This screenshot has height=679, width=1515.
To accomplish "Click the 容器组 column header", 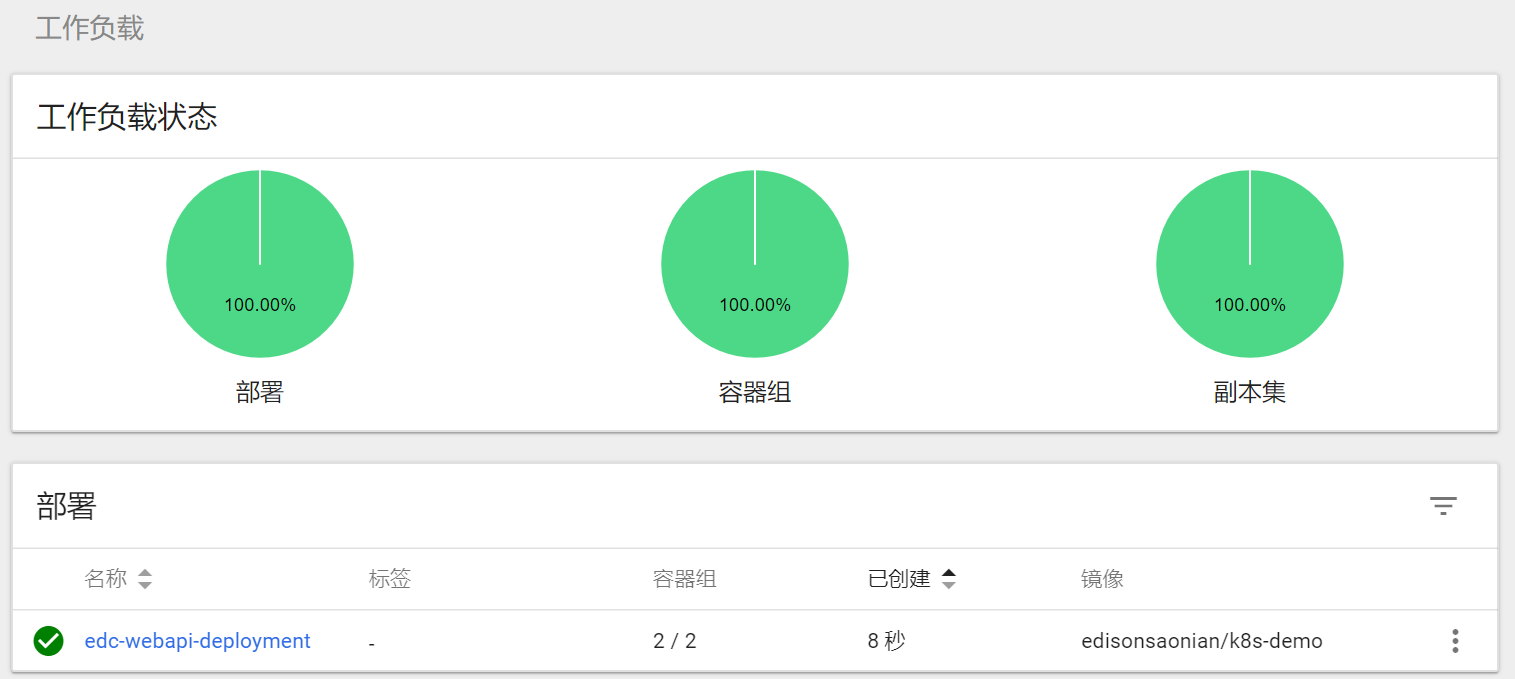I will [x=685, y=579].
